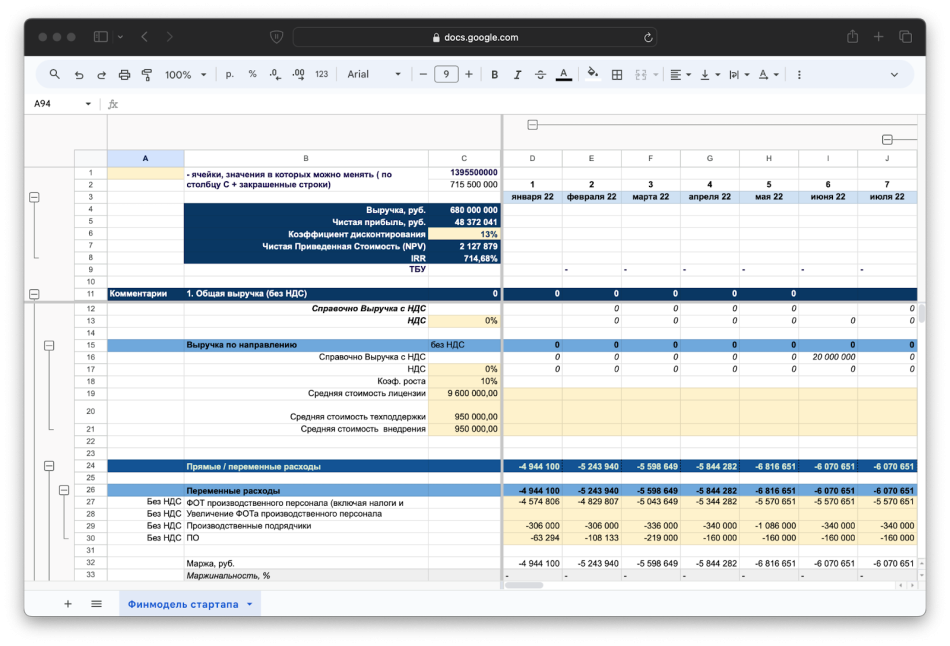Open the three-dot more options menu
950x646 pixels.
point(799,75)
